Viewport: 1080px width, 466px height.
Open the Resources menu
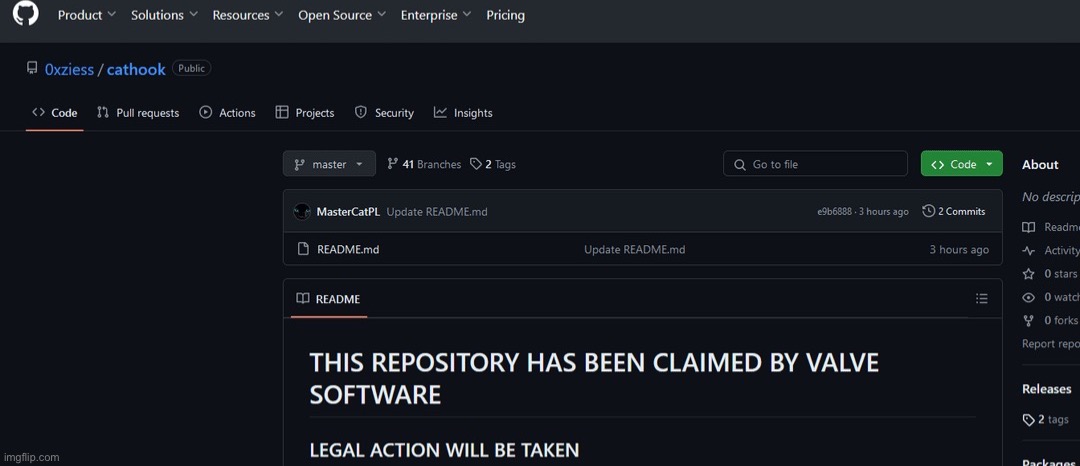tap(247, 15)
